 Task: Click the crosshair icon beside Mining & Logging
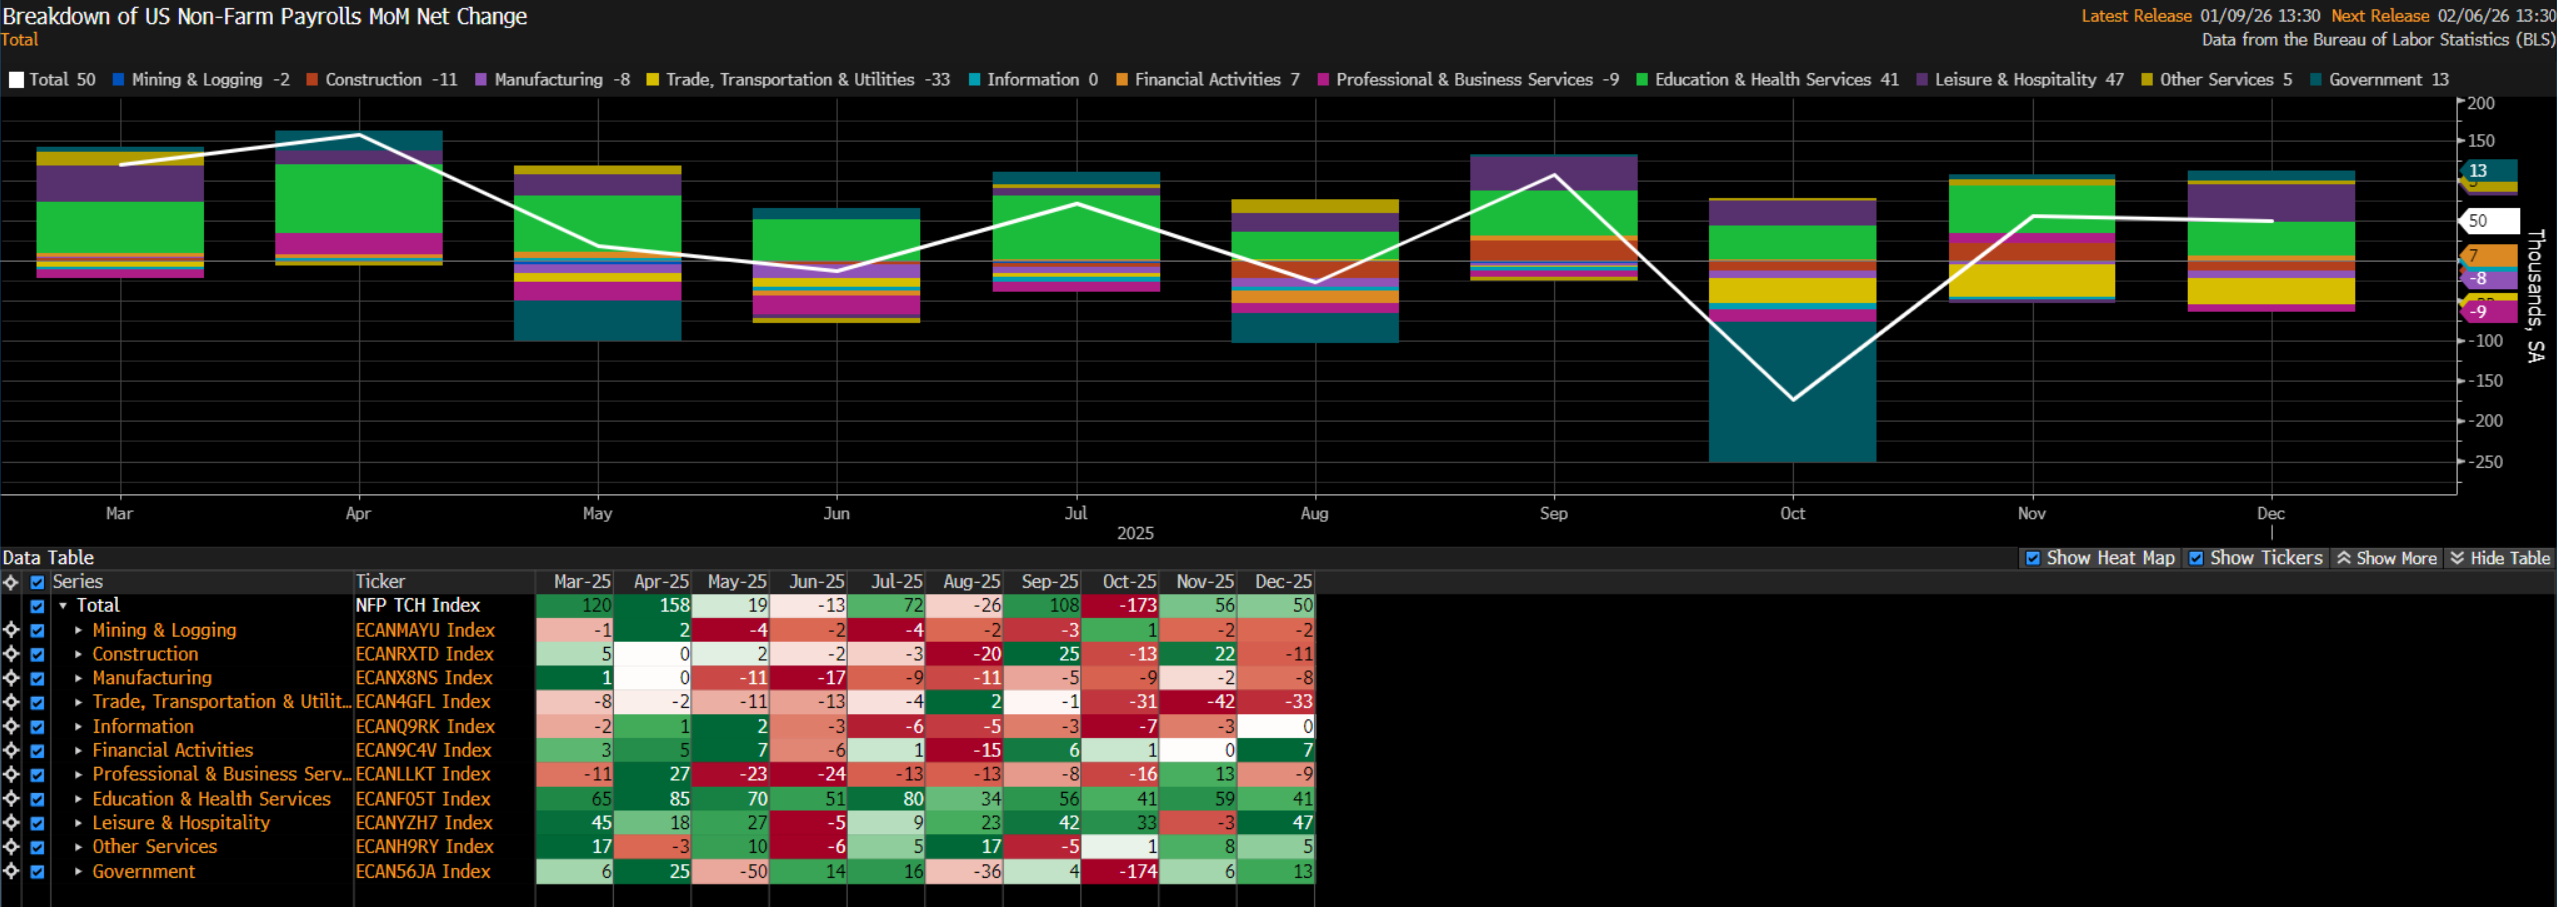11,630
